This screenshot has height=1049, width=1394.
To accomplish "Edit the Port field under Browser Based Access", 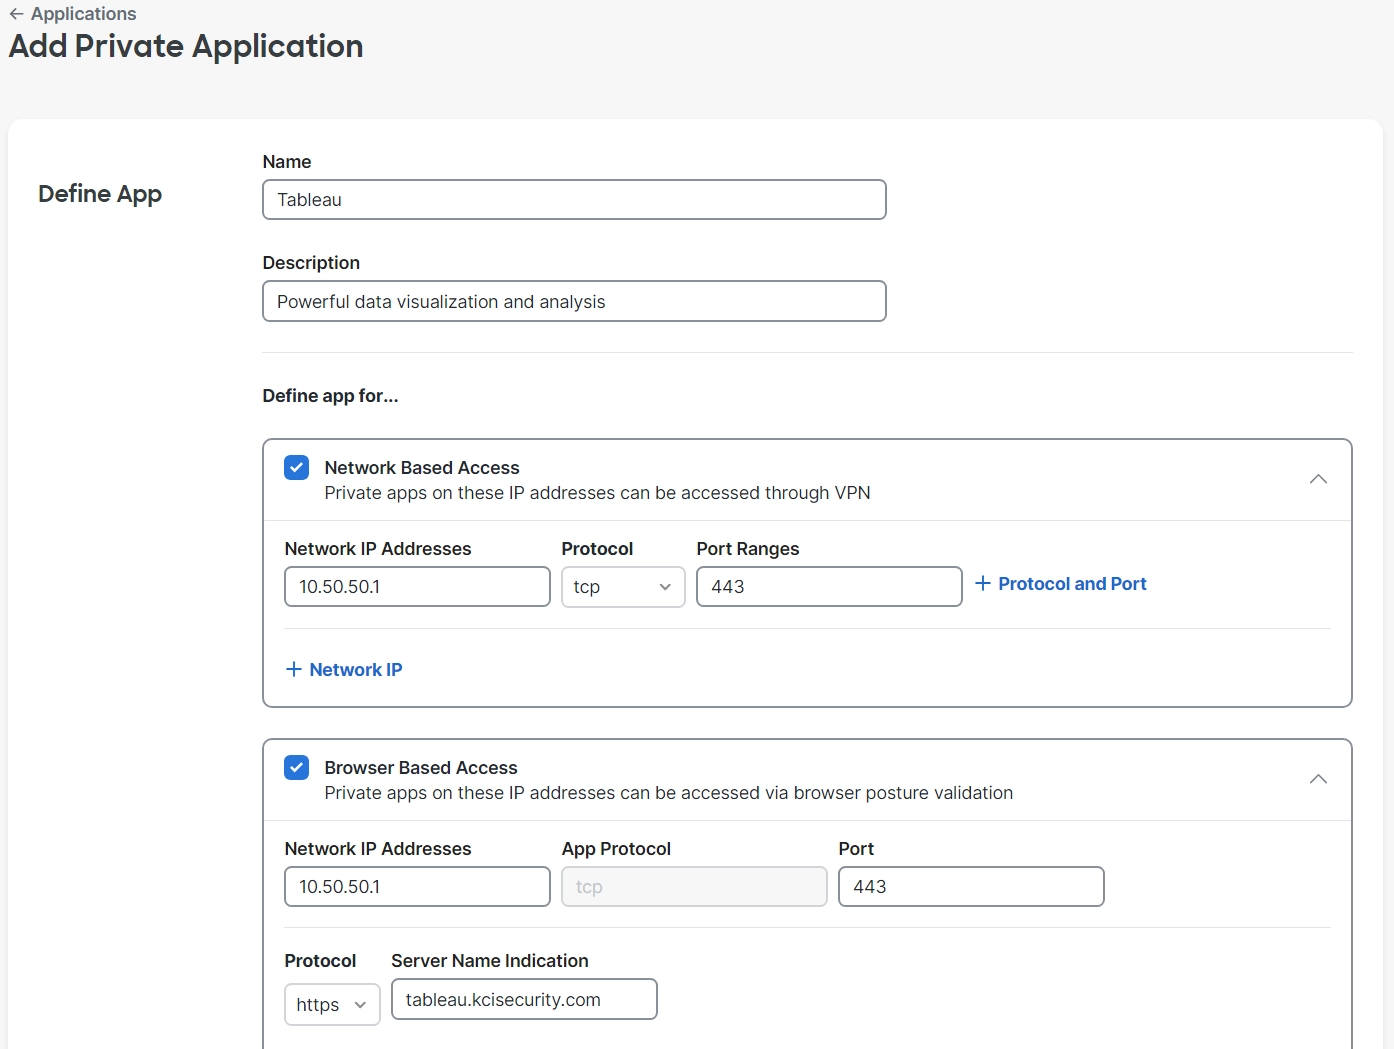I will [x=971, y=887].
